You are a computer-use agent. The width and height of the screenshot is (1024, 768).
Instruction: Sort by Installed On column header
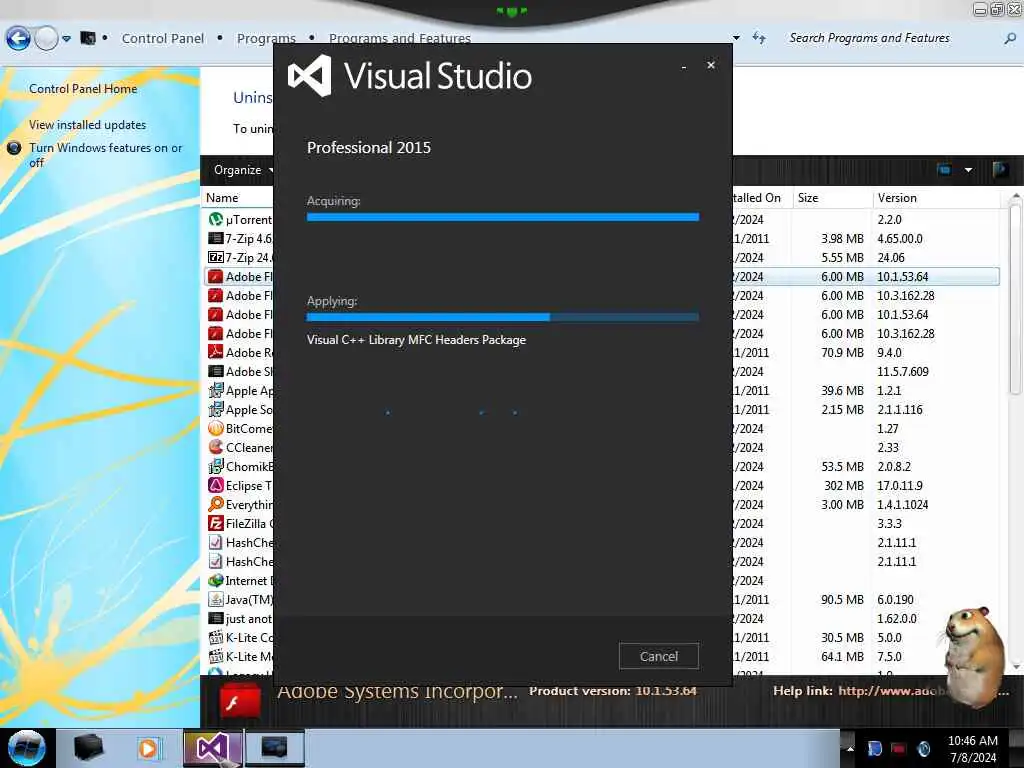point(762,198)
